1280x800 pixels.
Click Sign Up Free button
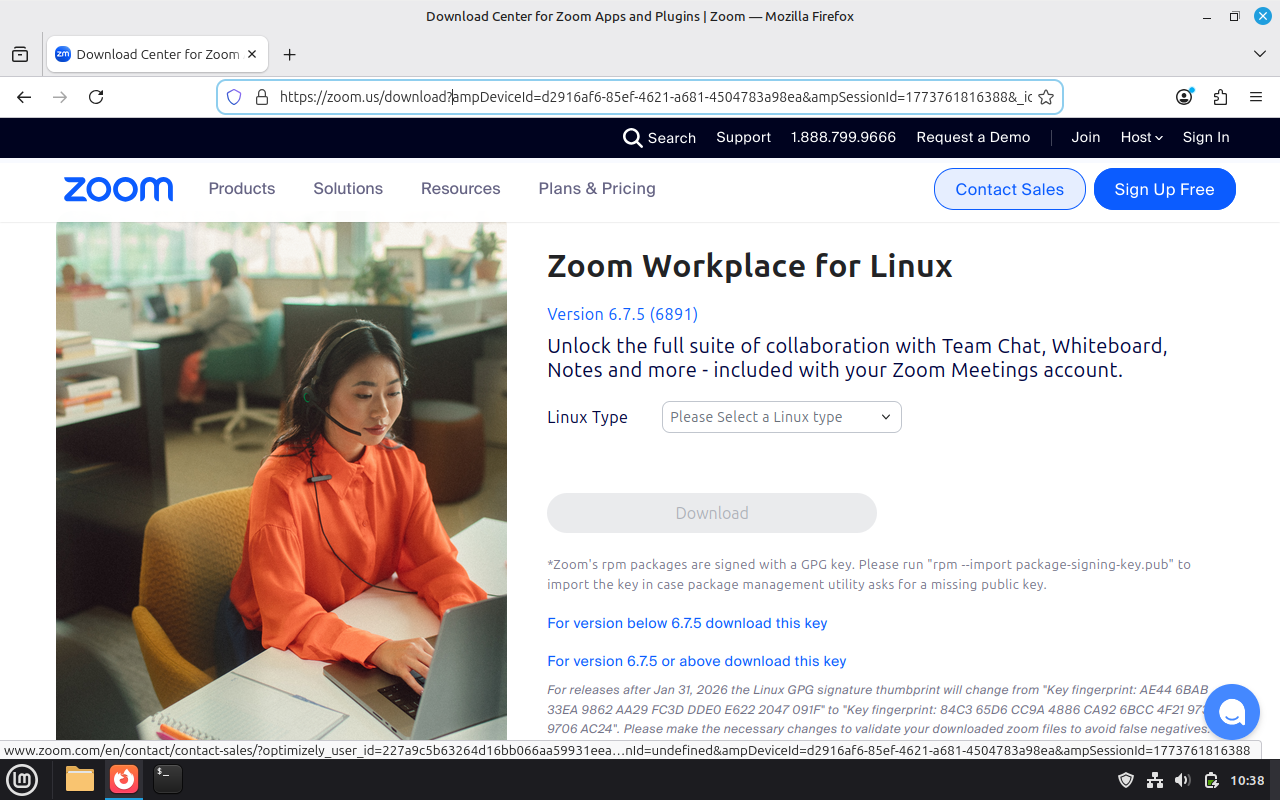click(x=1164, y=189)
